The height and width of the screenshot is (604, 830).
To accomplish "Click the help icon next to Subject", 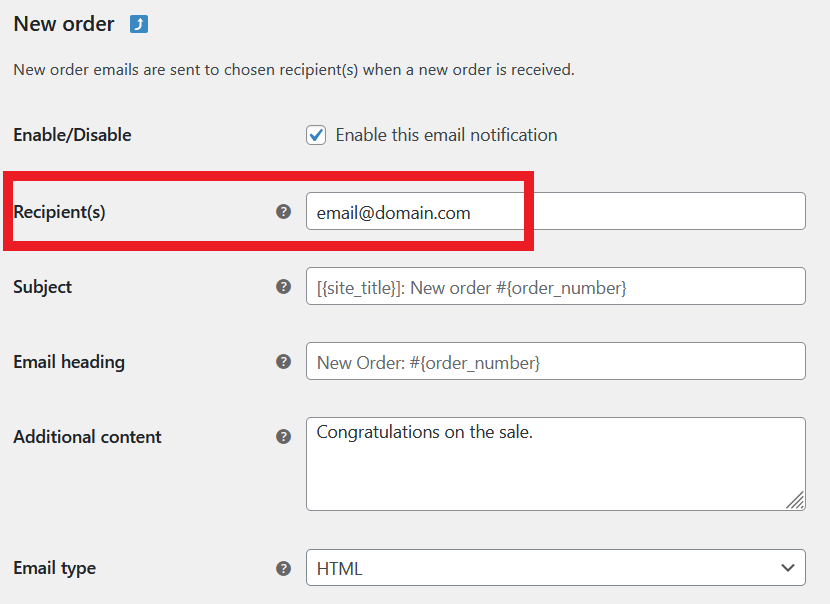I will pyautogui.click(x=283, y=287).
